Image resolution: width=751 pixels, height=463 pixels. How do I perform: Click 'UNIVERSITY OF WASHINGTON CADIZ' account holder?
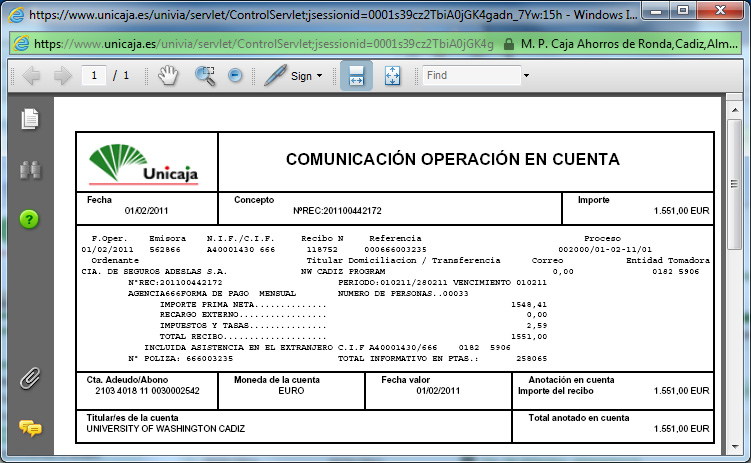[x=166, y=429]
